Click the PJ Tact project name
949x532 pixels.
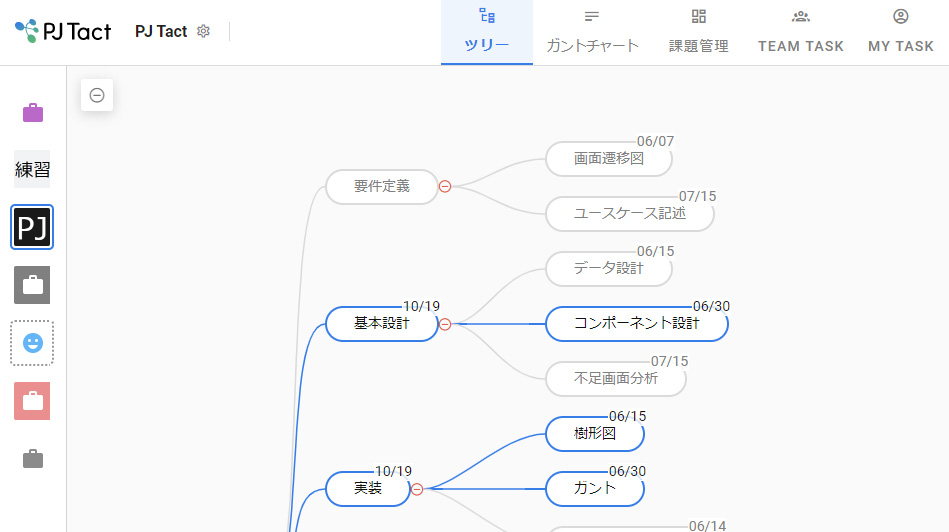point(161,31)
